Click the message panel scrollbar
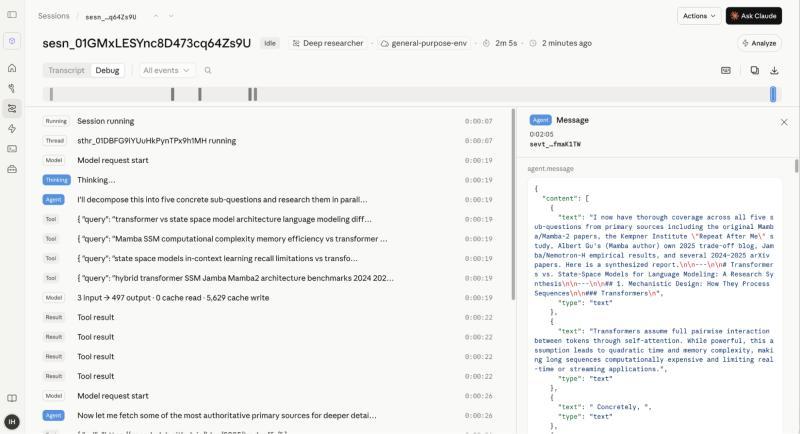This screenshot has width=800, height=434. (x=796, y=166)
